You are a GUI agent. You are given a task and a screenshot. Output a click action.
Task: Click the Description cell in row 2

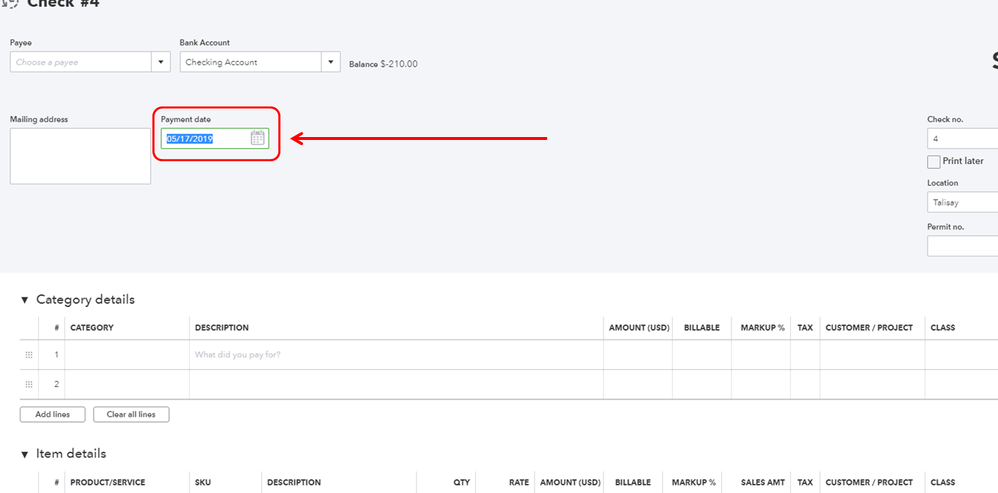pyautogui.click(x=397, y=384)
